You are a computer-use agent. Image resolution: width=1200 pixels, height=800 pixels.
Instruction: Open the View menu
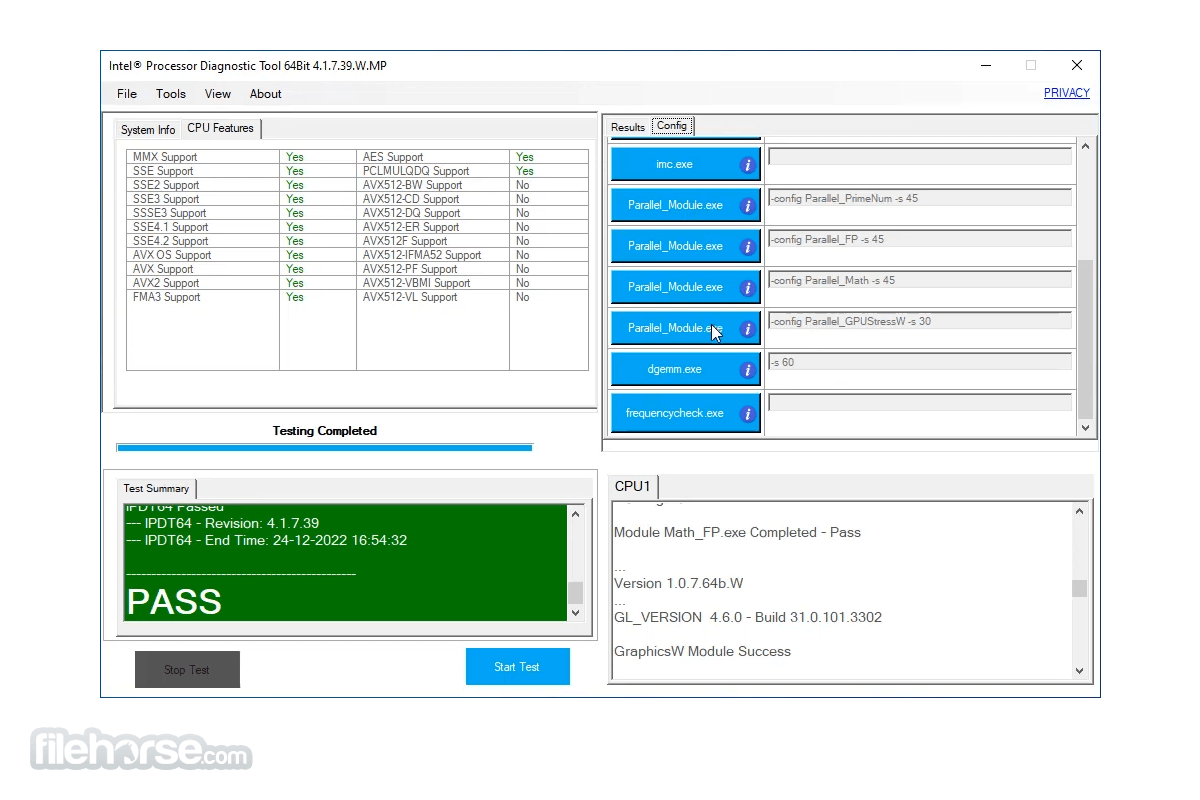pos(218,94)
